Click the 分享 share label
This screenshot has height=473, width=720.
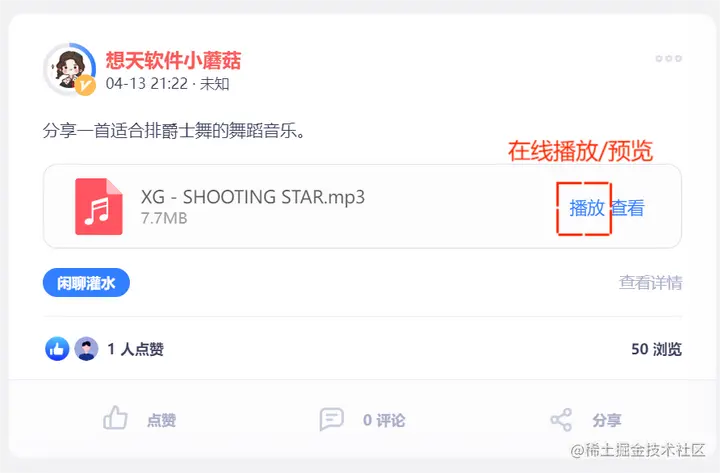click(606, 420)
